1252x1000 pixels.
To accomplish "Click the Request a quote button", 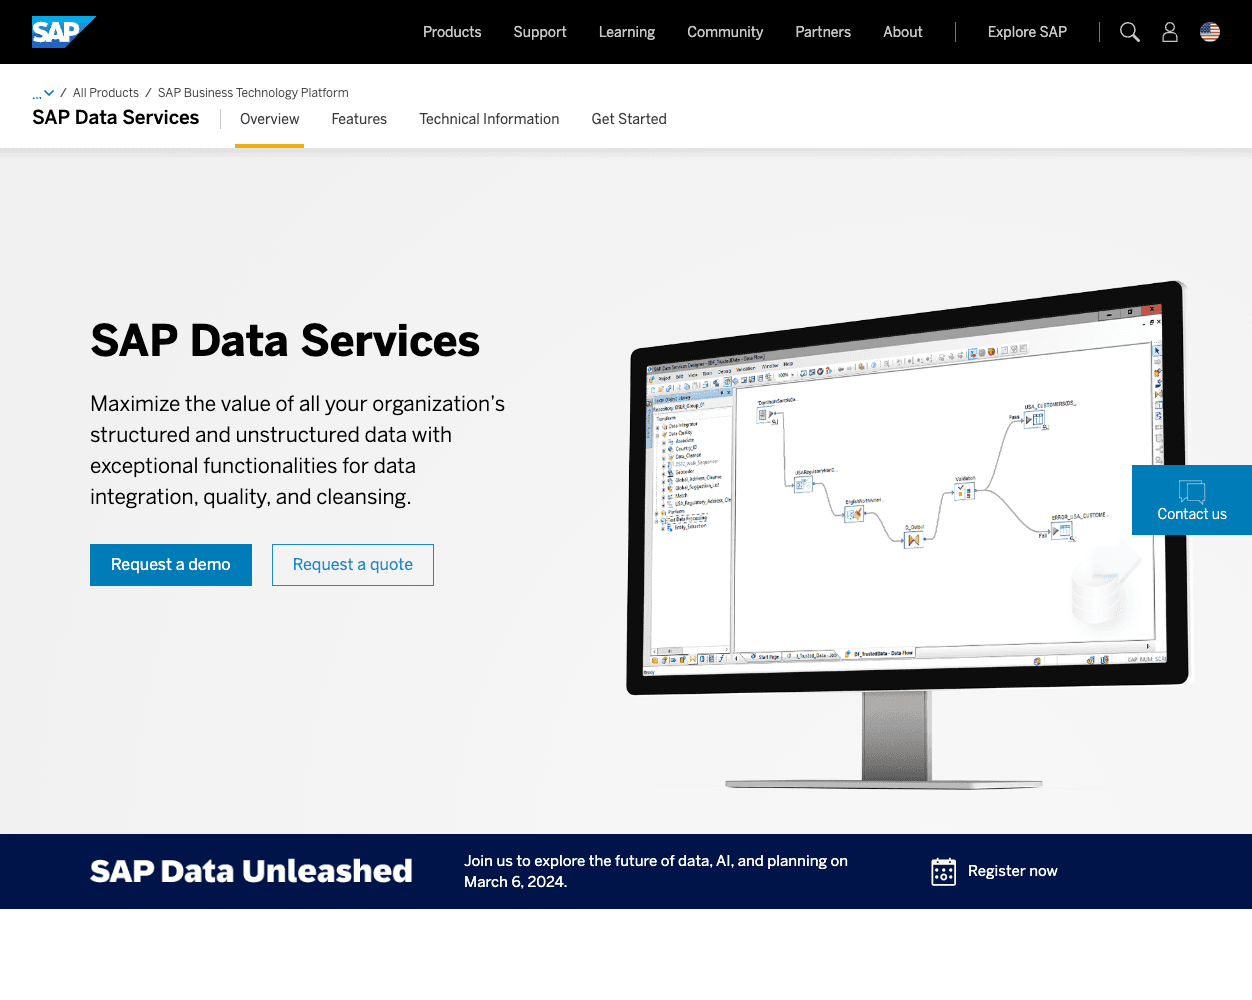I will 353,565.
